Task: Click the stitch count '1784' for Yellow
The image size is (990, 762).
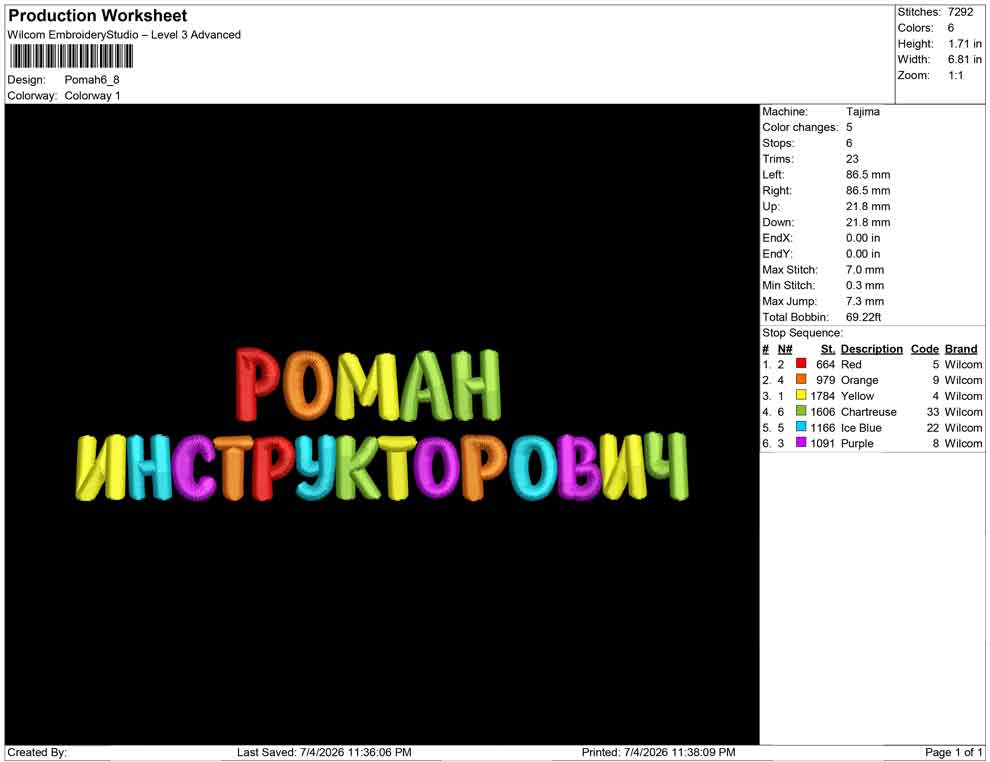Action: tap(823, 396)
